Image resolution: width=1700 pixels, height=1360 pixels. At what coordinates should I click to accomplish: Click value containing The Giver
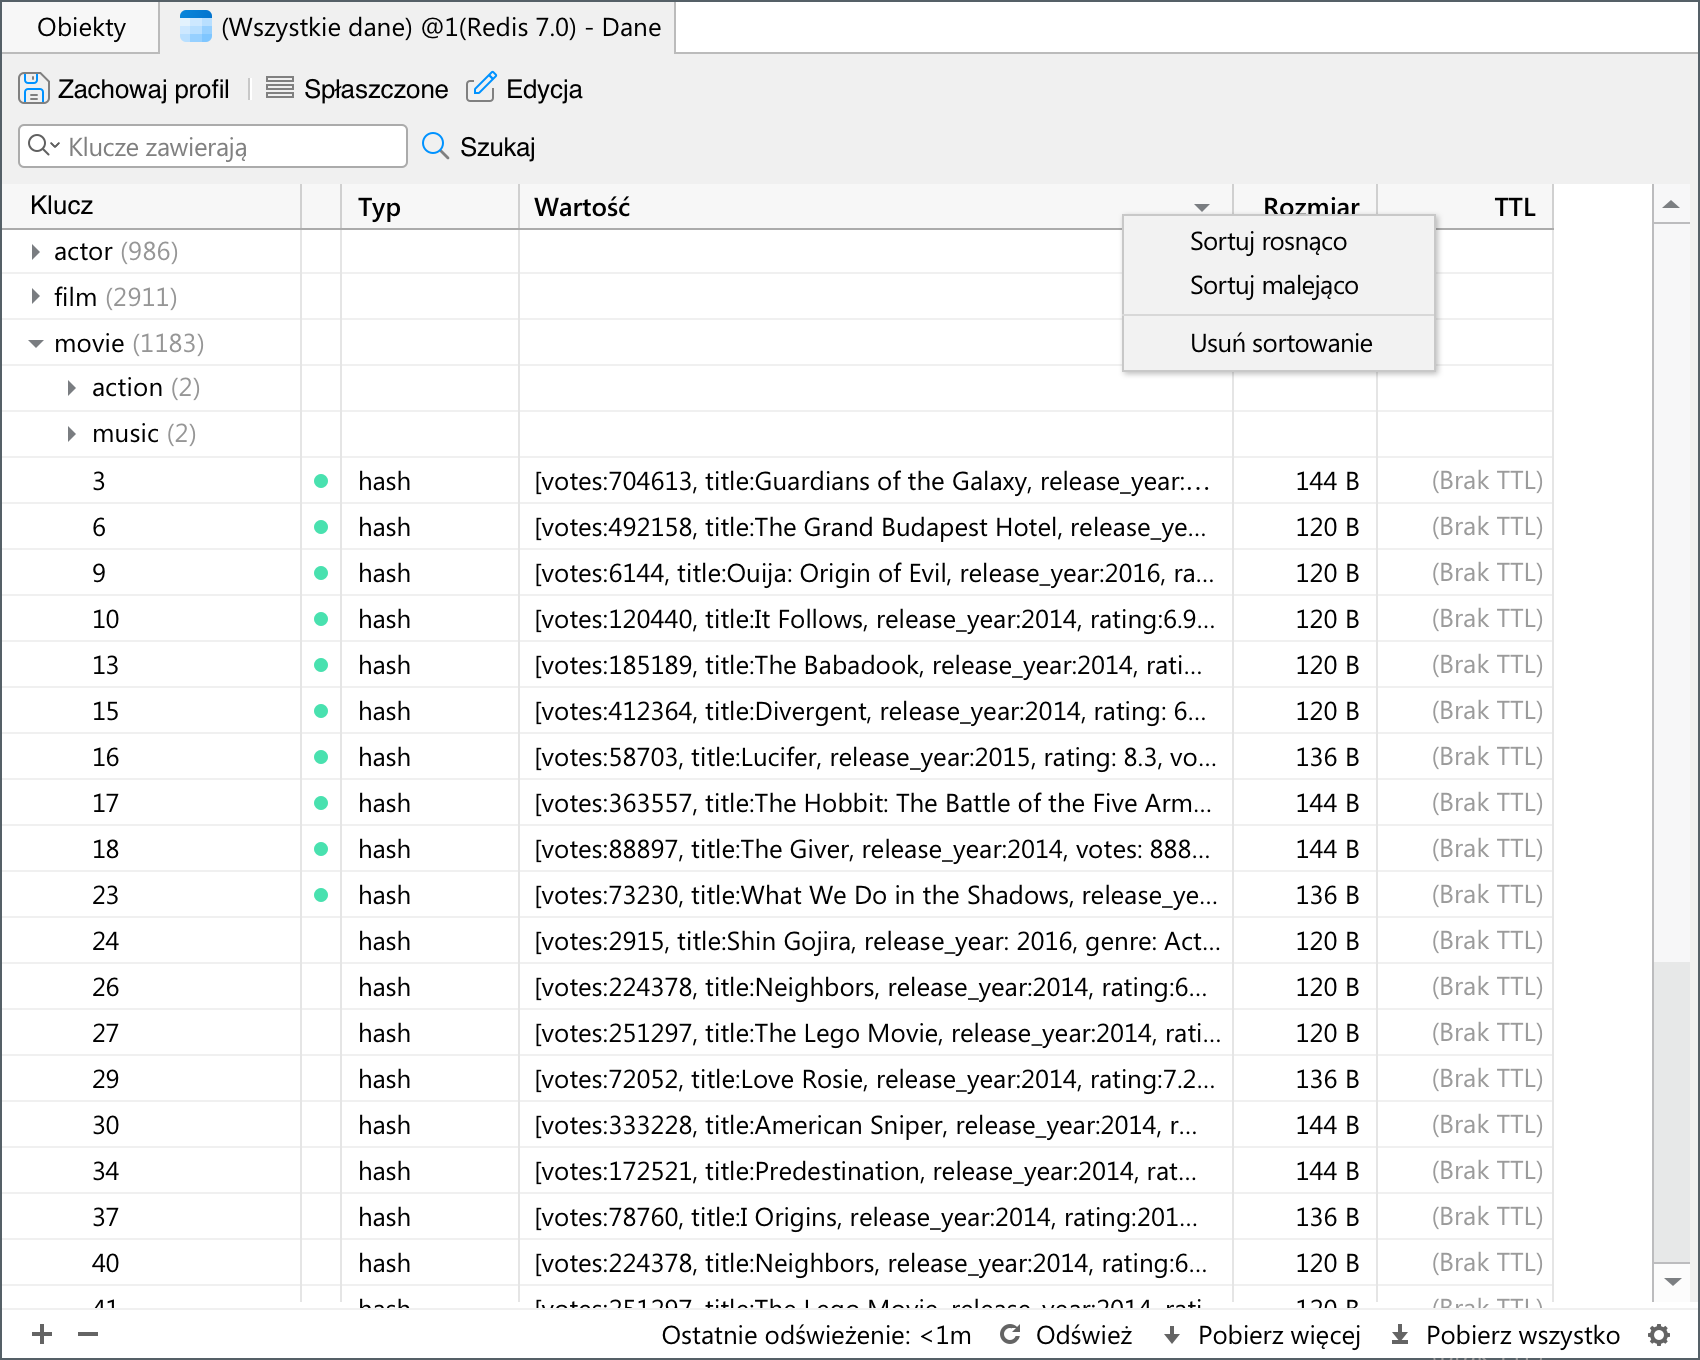pyautogui.click(x=875, y=849)
